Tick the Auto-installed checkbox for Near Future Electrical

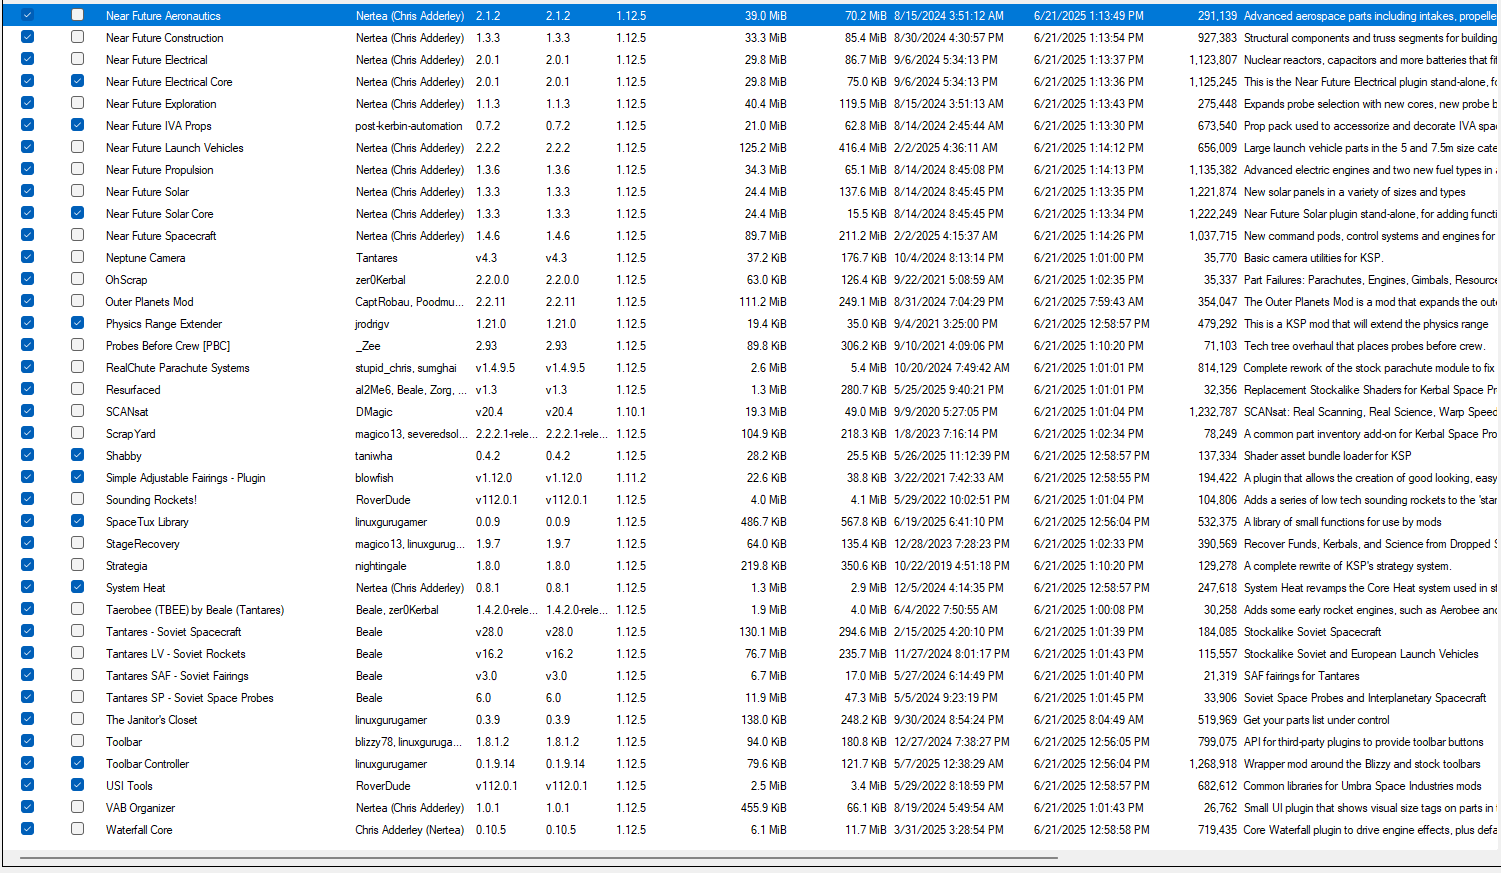[77, 59]
